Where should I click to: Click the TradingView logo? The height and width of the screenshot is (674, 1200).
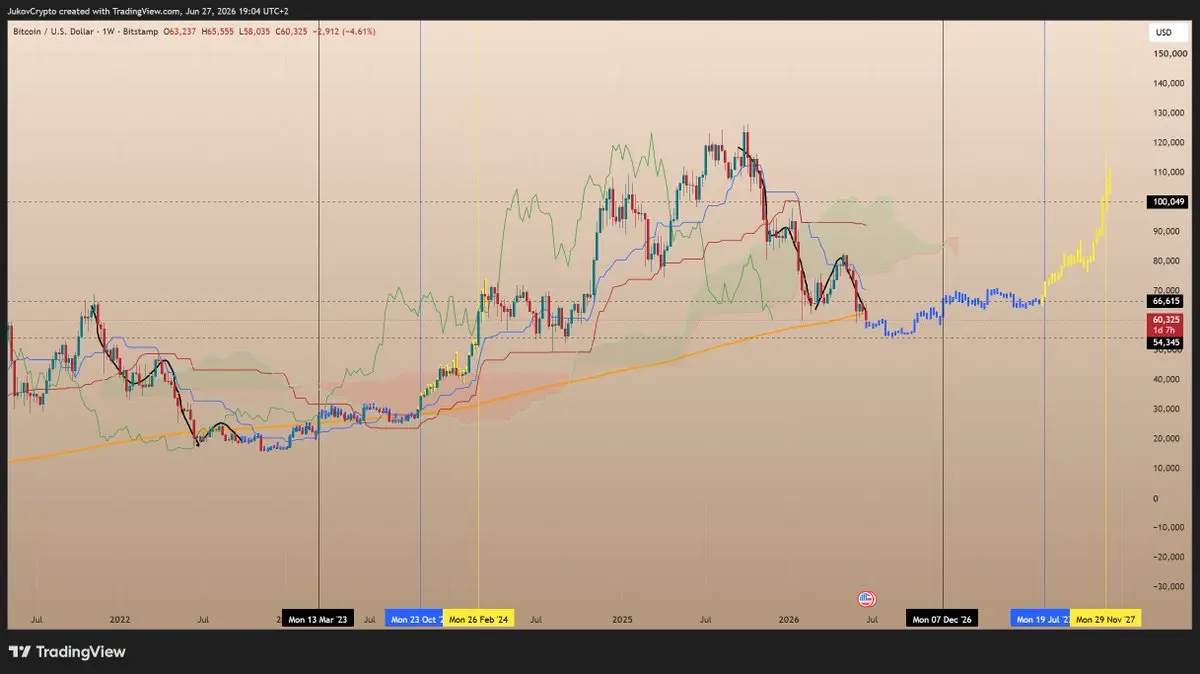67,652
